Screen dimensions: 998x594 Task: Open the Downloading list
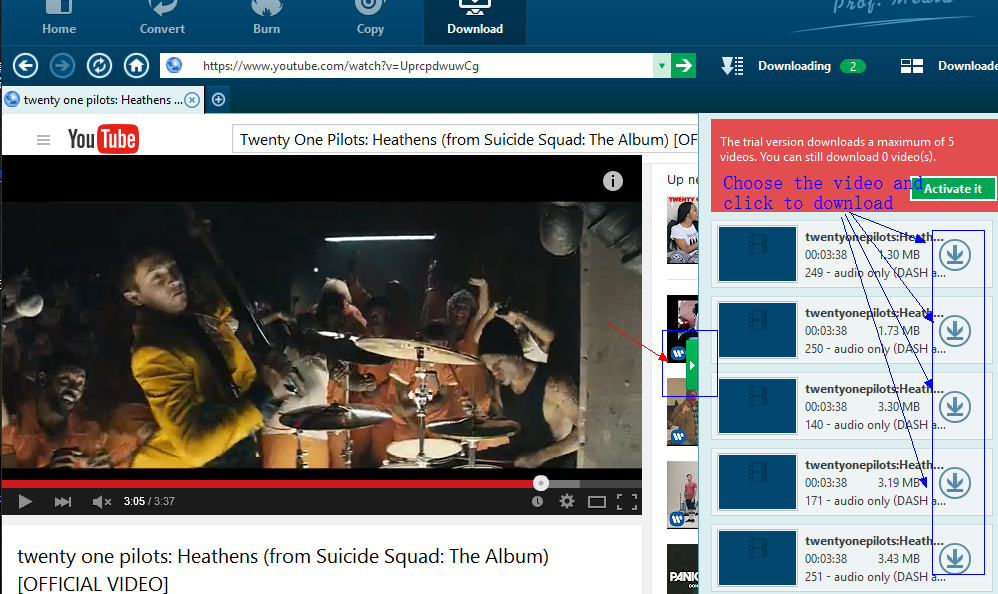tap(794, 66)
